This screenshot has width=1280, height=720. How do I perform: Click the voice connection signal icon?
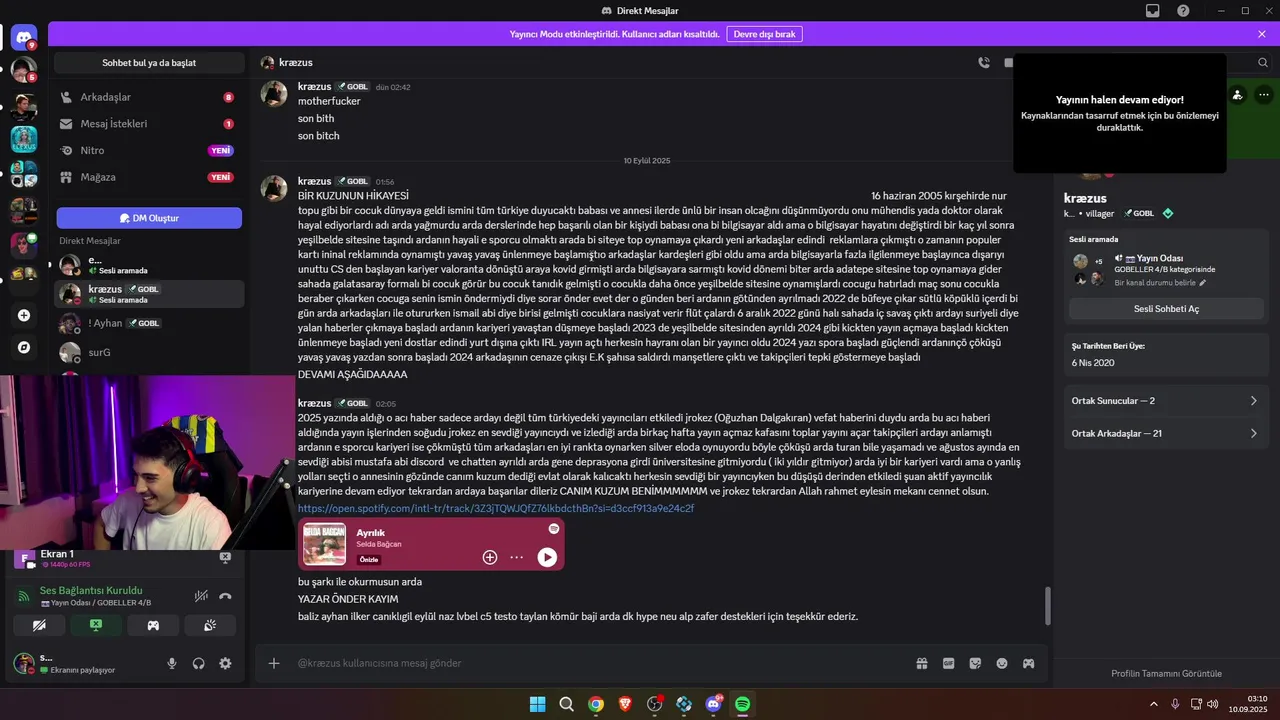point(25,596)
